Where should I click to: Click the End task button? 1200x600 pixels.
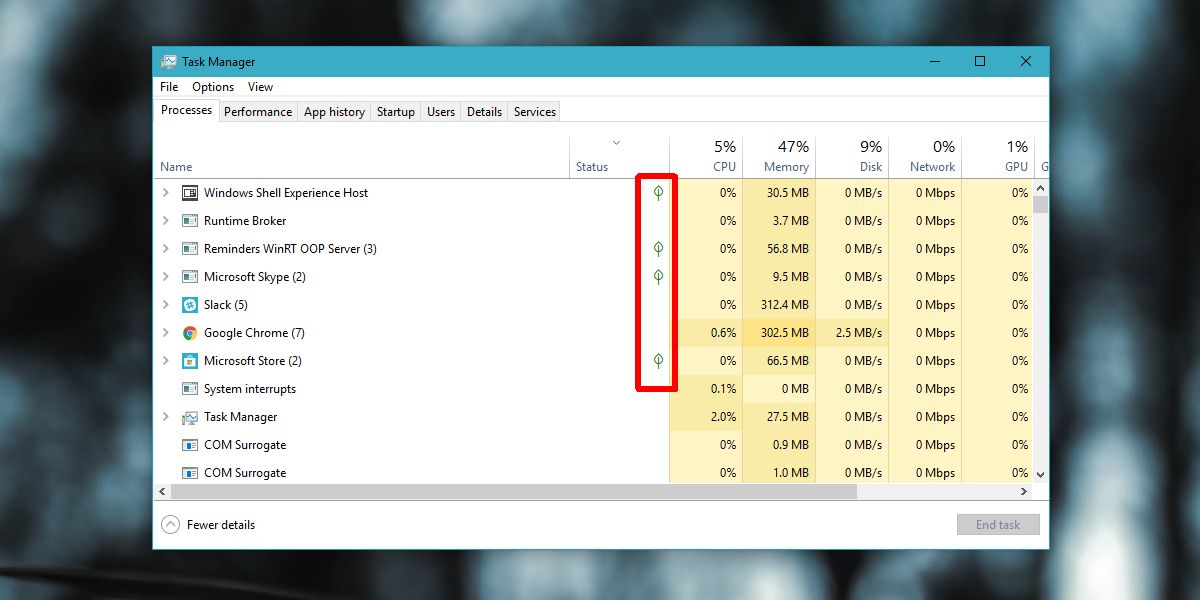[998, 524]
